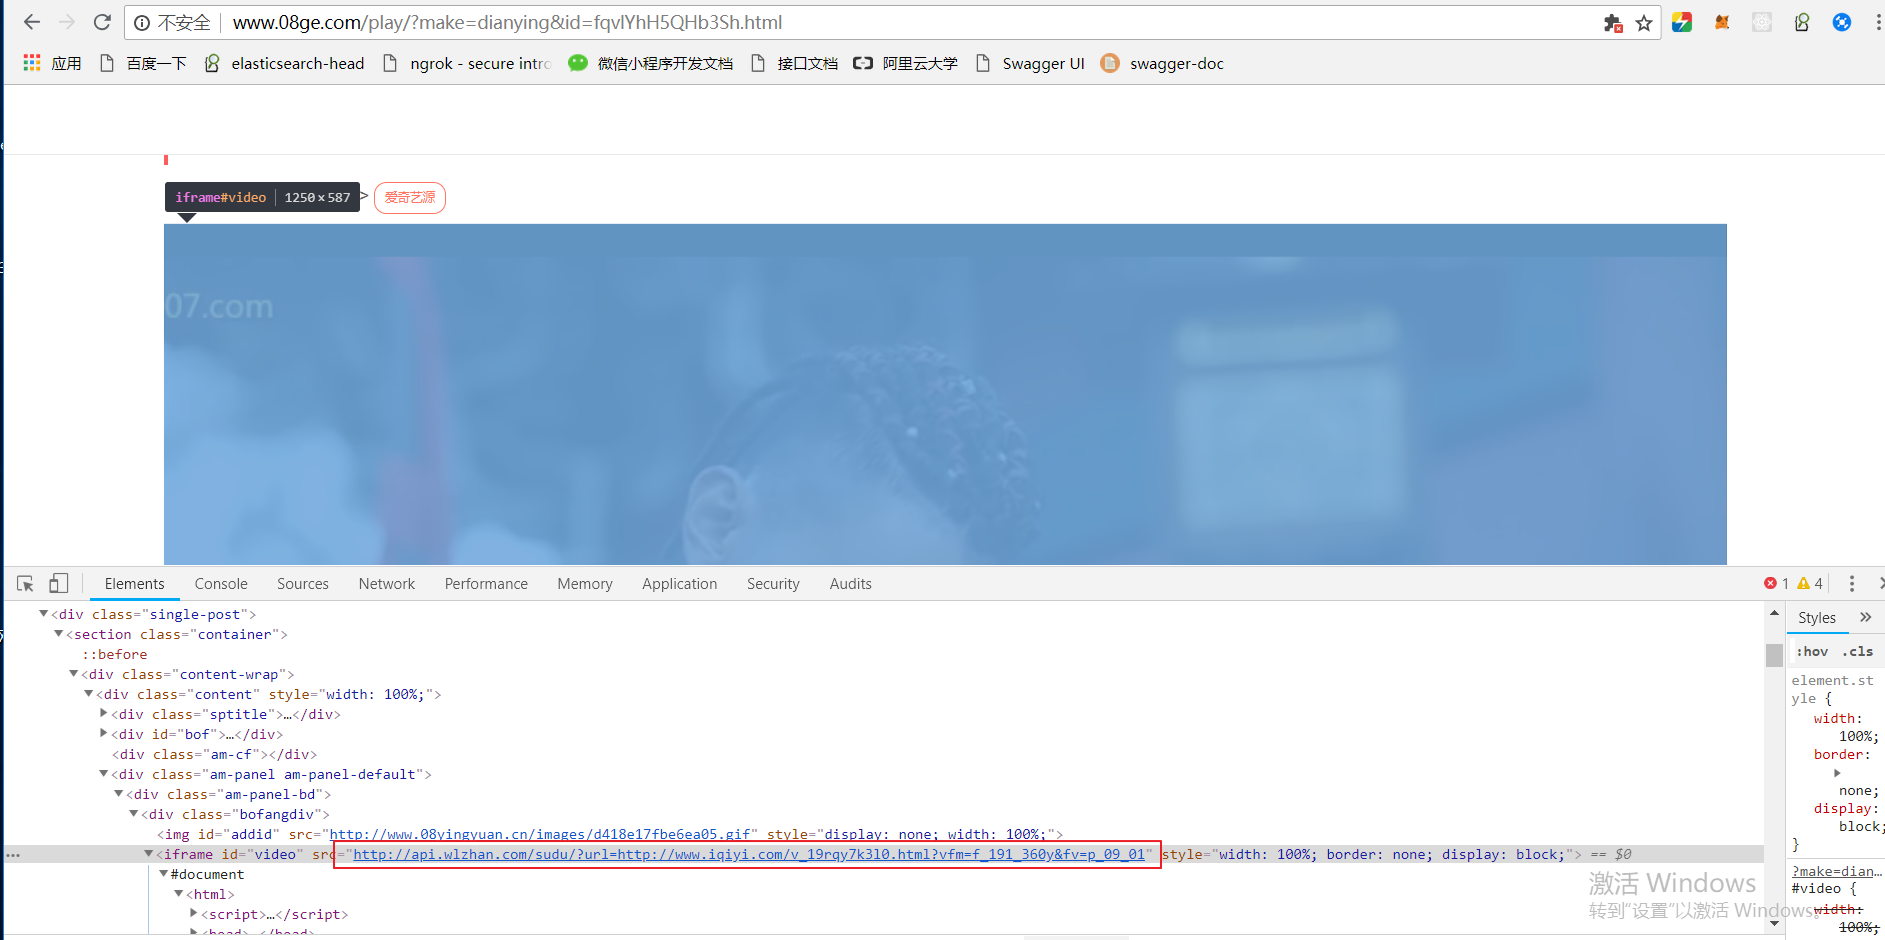This screenshot has height=940, width=1885.
Task: Toggle the :hov element state panel
Action: [1812, 652]
